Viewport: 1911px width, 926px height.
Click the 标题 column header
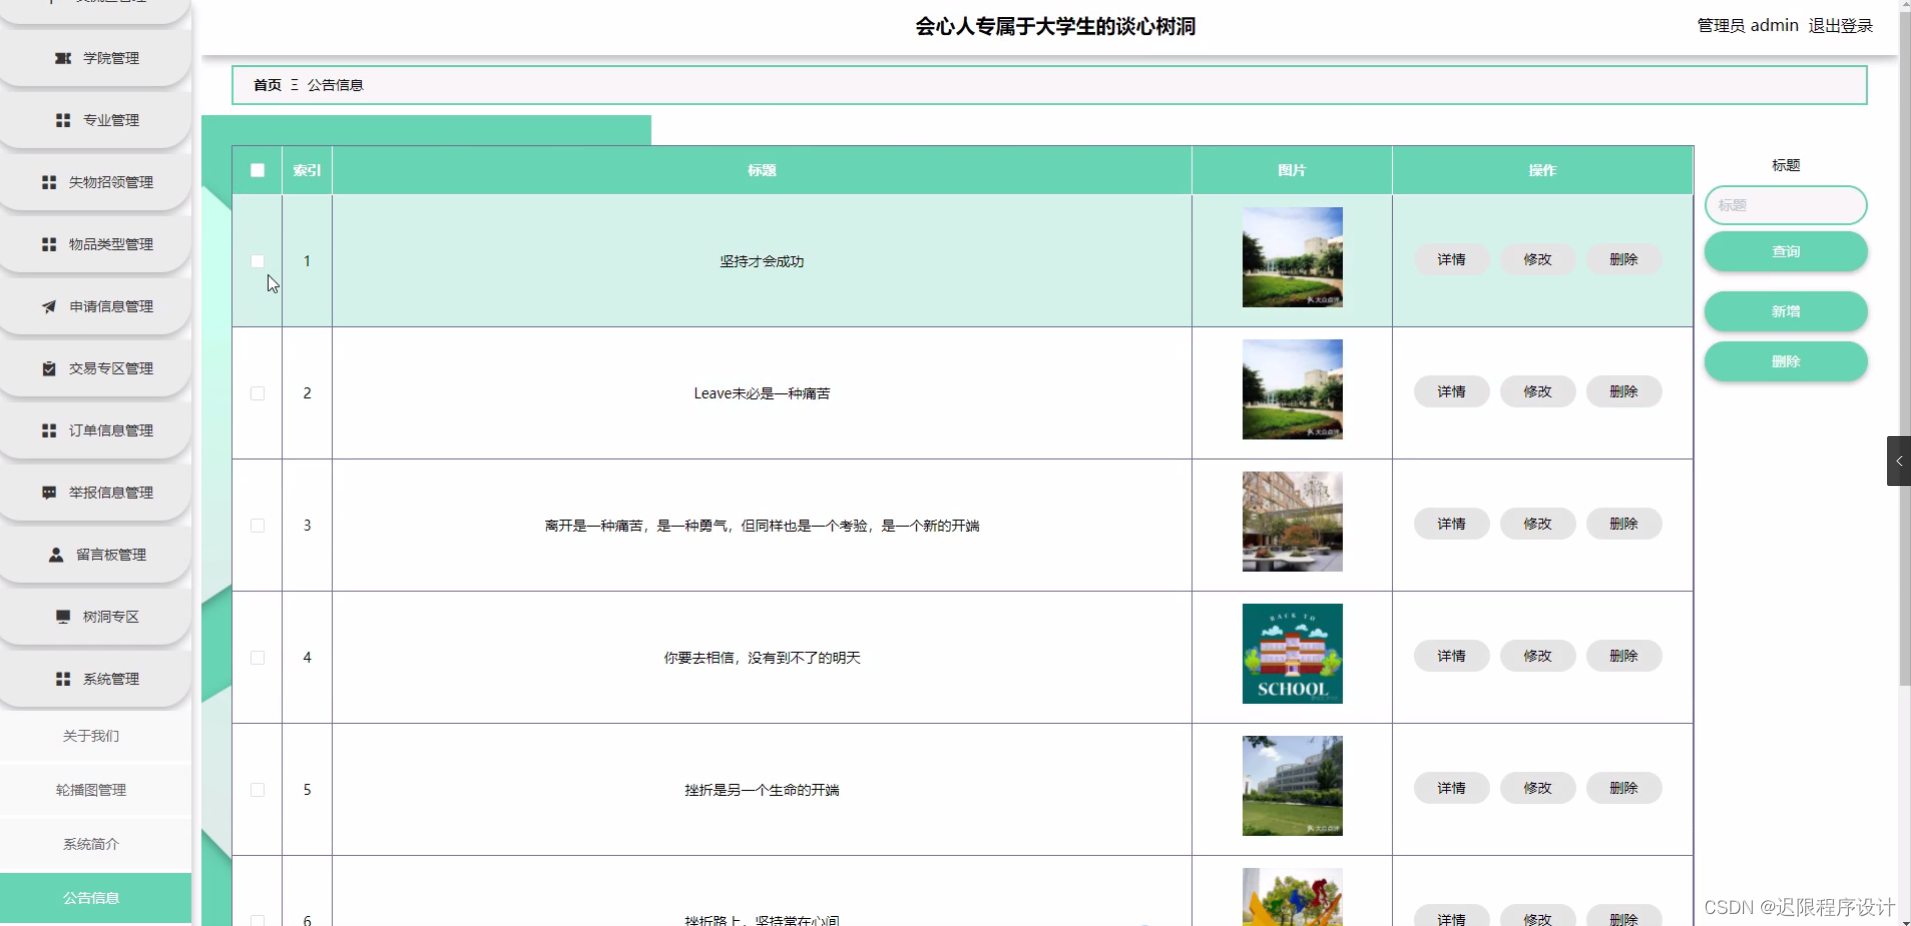[x=761, y=170]
